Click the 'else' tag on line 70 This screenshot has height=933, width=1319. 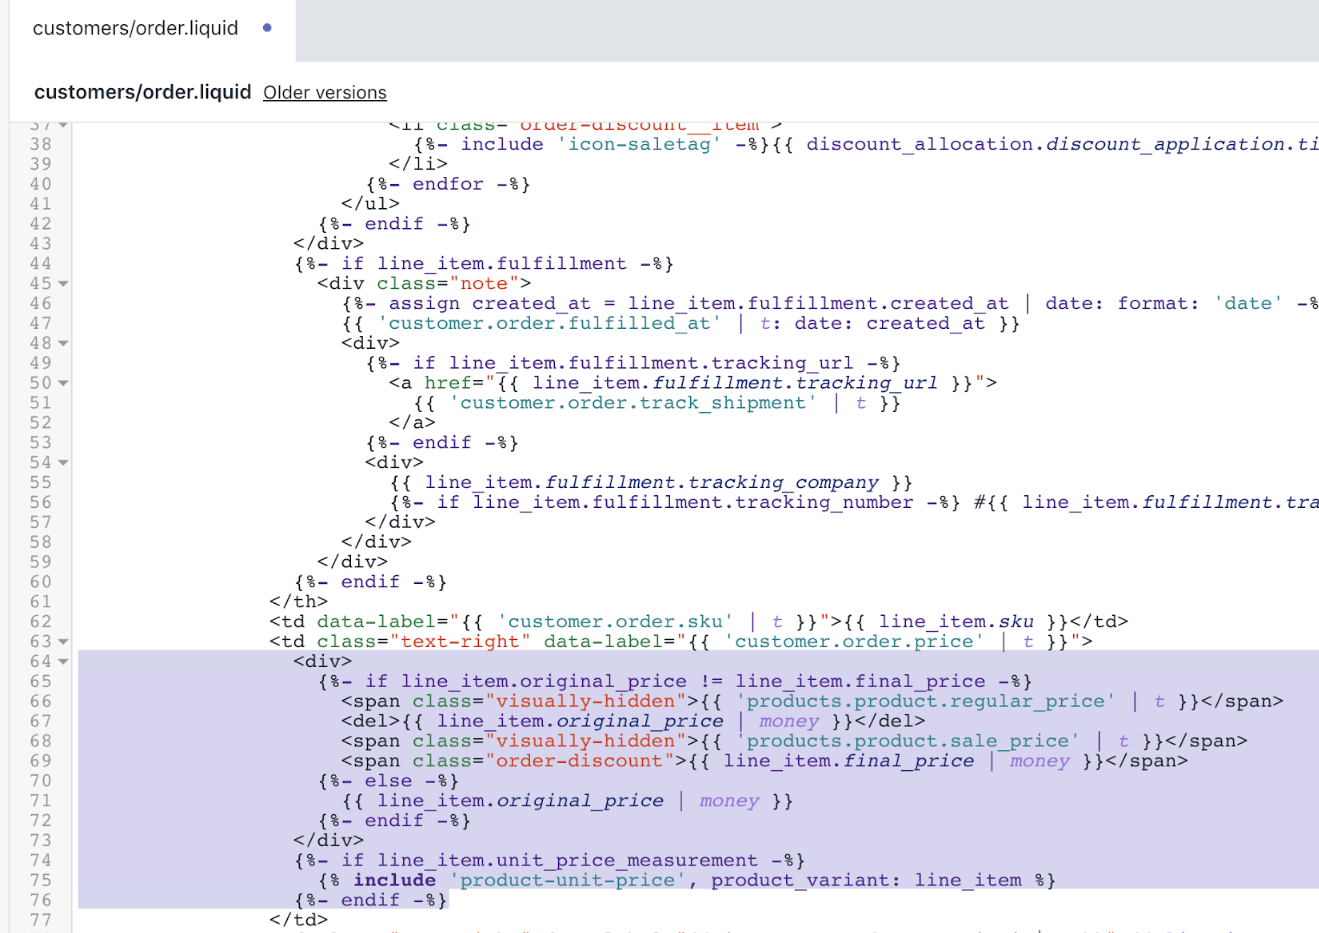point(387,781)
